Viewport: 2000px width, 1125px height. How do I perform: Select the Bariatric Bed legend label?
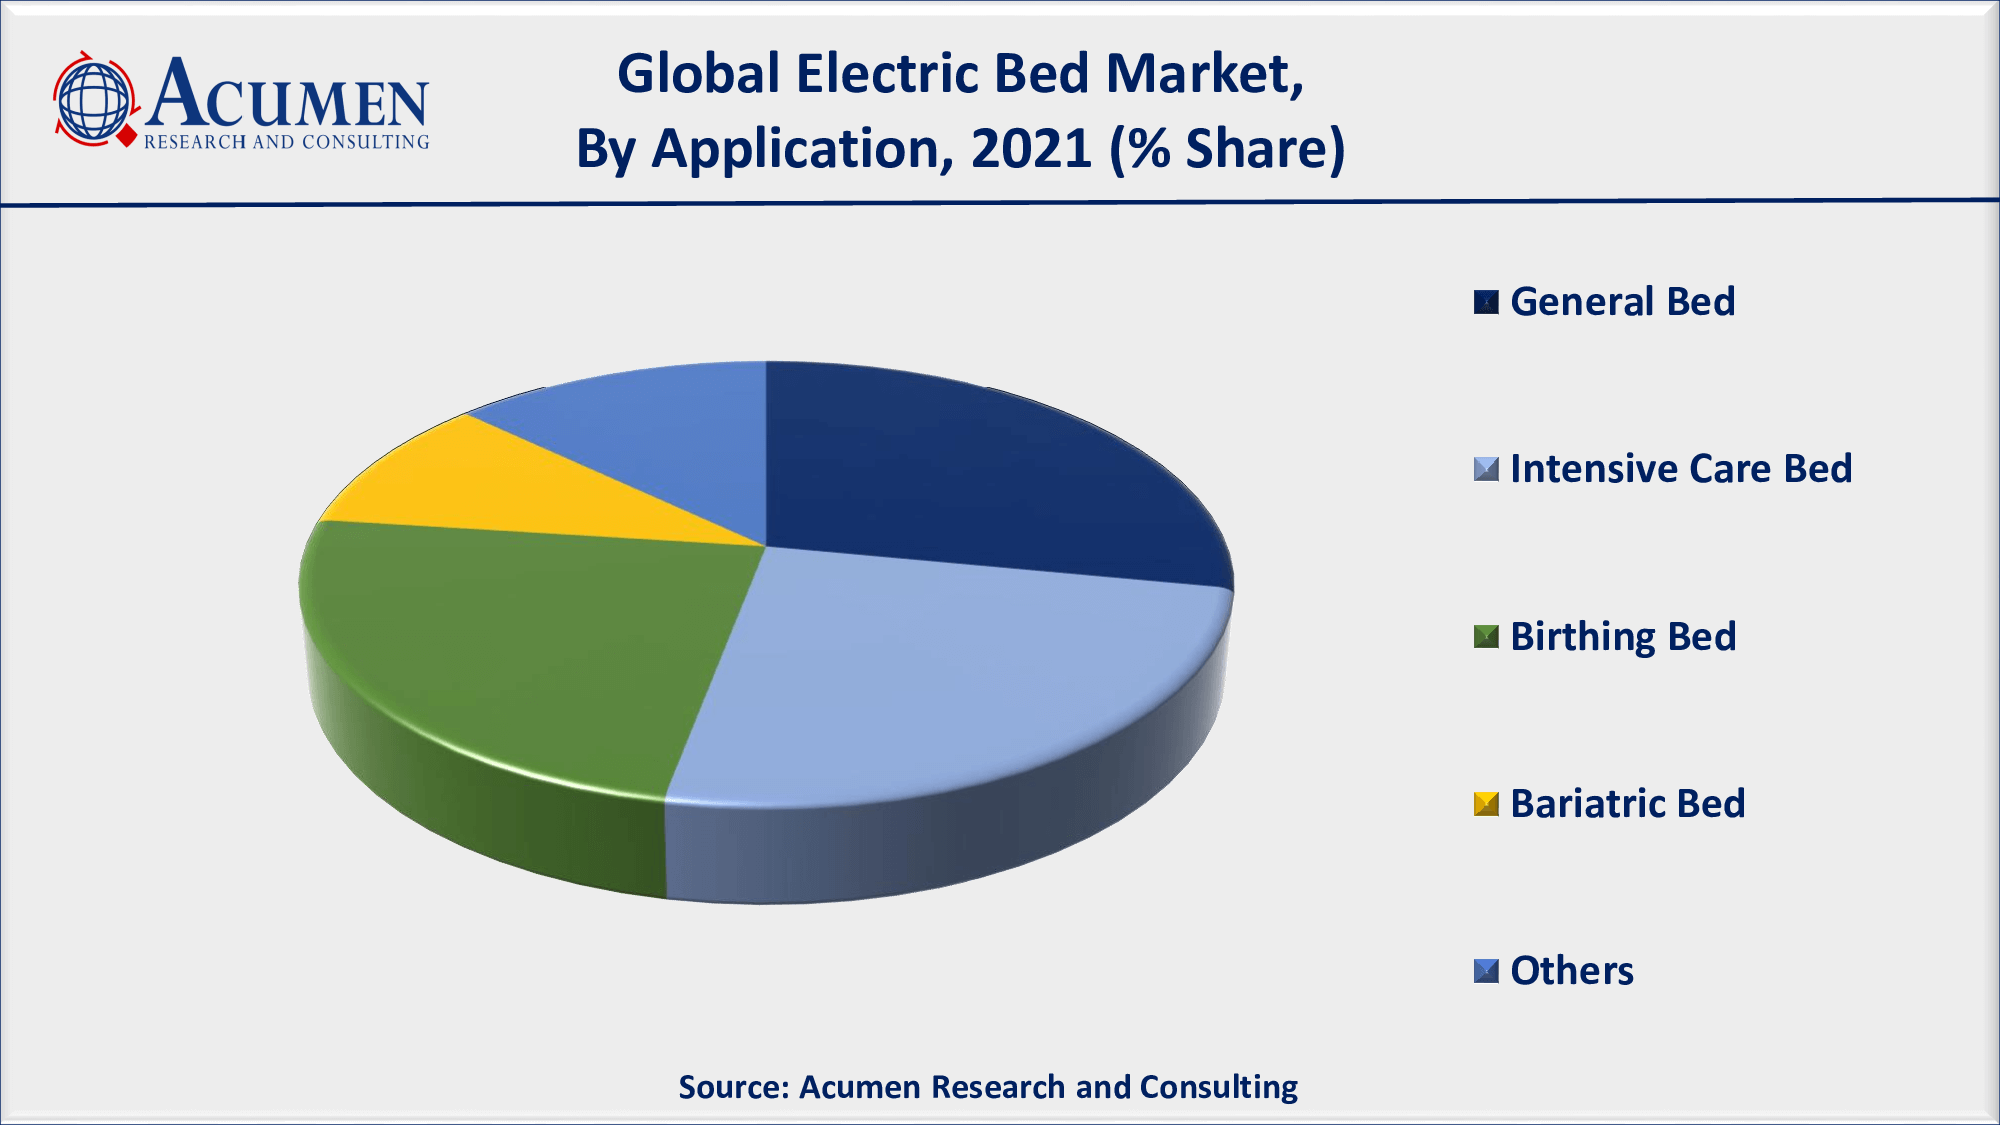pyautogui.click(x=1627, y=804)
